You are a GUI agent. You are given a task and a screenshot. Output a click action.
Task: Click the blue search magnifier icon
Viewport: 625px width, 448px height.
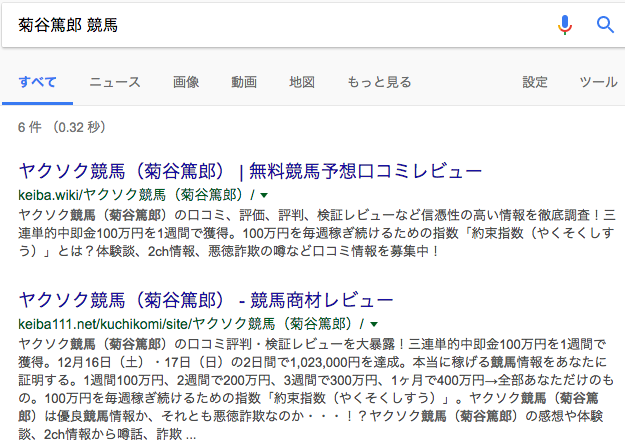(x=605, y=25)
